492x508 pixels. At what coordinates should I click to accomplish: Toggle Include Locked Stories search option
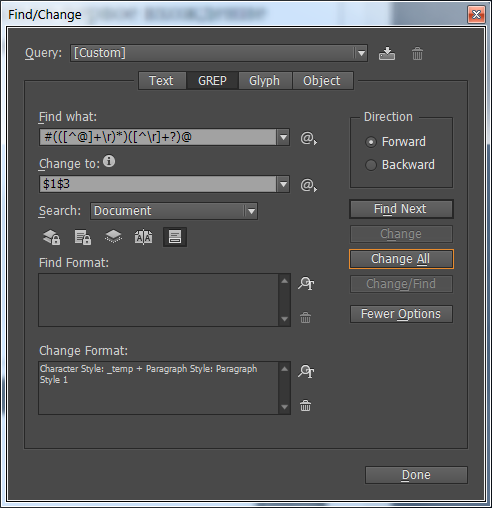coord(83,237)
